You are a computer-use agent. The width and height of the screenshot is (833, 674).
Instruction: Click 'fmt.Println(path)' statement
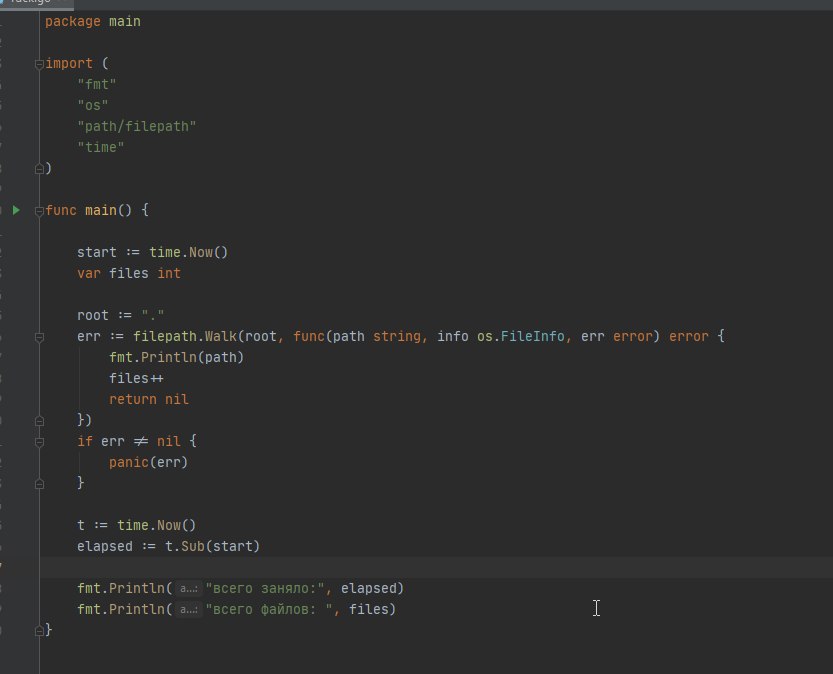pos(176,357)
